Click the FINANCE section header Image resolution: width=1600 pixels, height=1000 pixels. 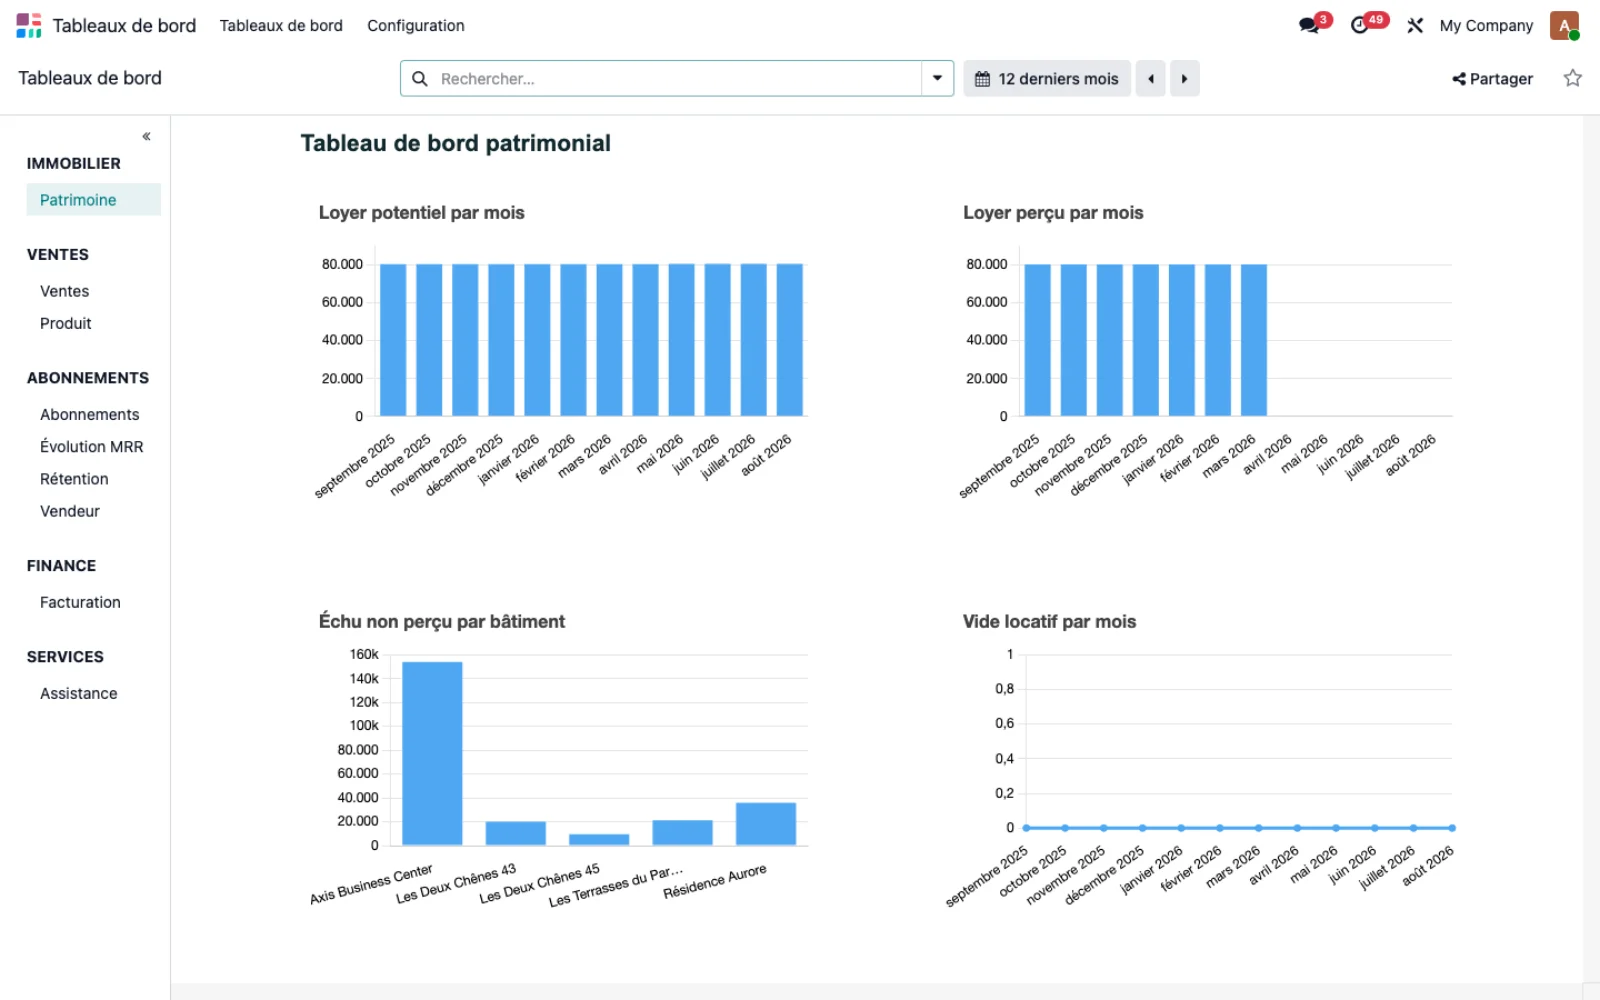click(62, 566)
